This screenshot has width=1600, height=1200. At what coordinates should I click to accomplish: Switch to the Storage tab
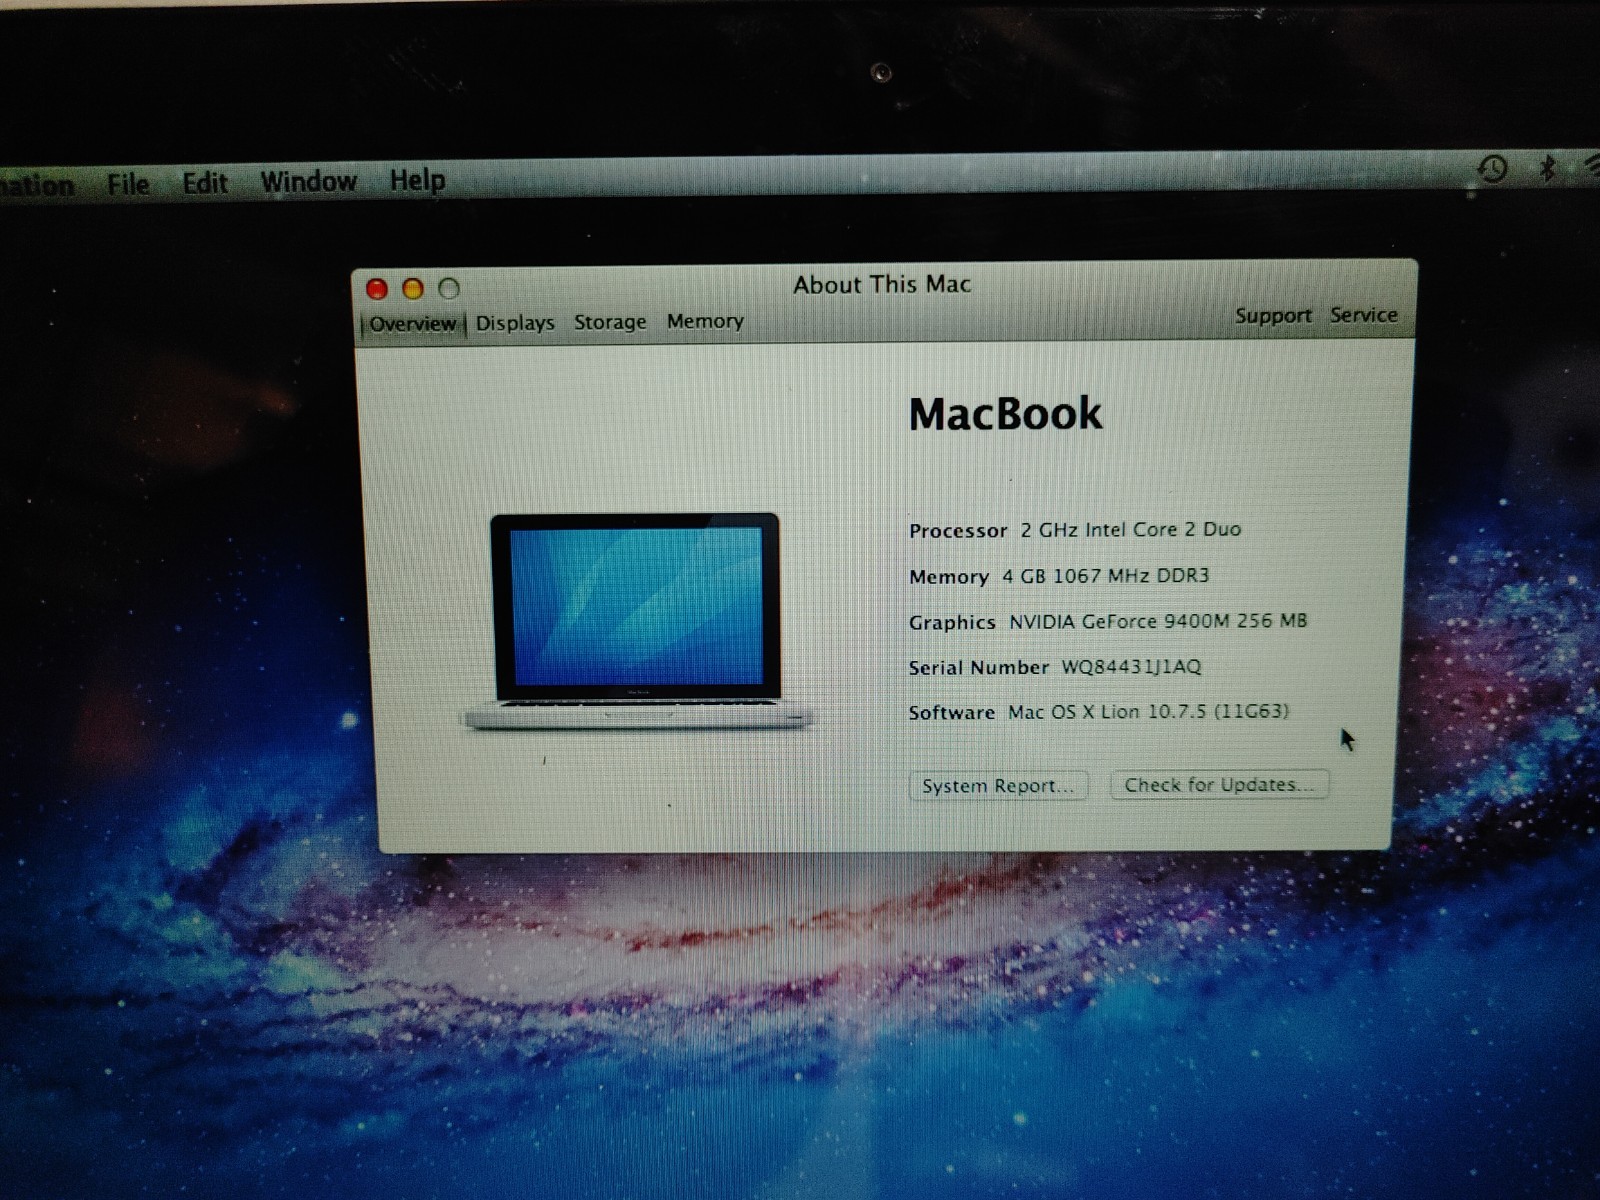click(610, 322)
